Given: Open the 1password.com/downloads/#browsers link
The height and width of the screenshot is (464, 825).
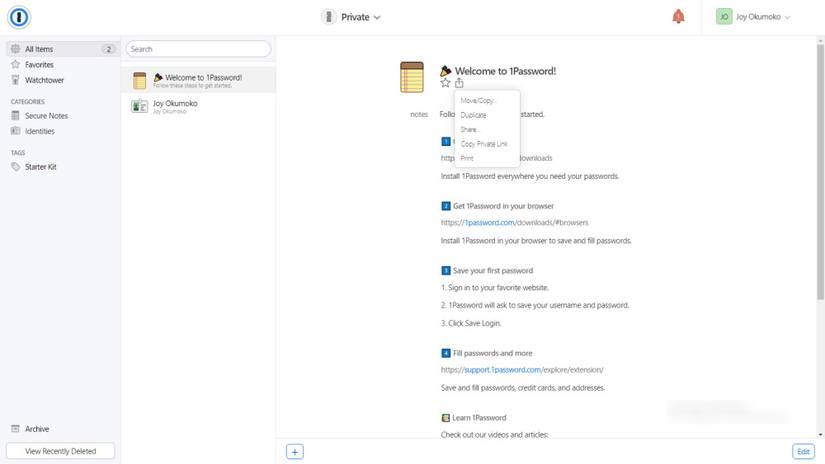Looking at the screenshot, I should click(515, 223).
